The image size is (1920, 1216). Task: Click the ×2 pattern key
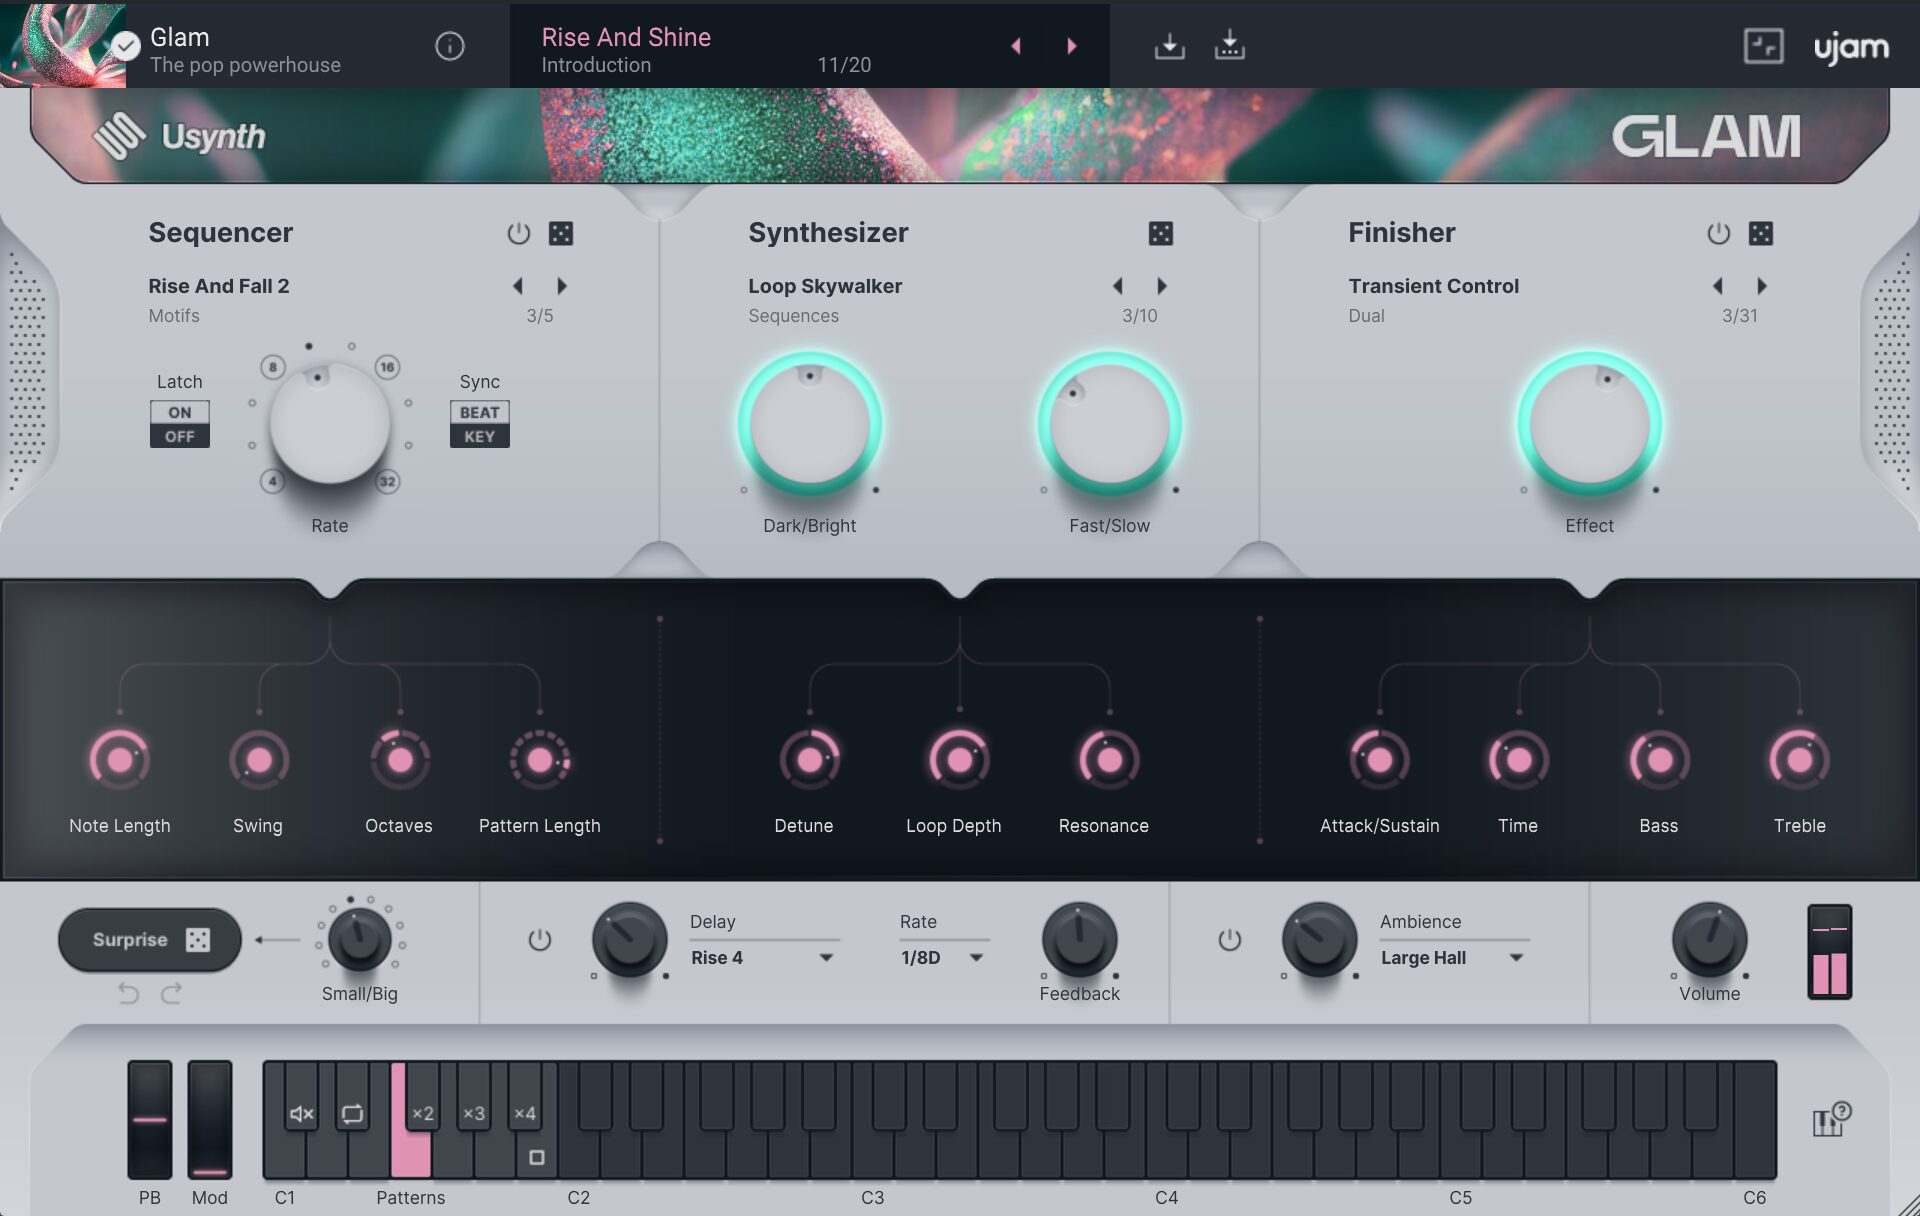[423, 1097]
